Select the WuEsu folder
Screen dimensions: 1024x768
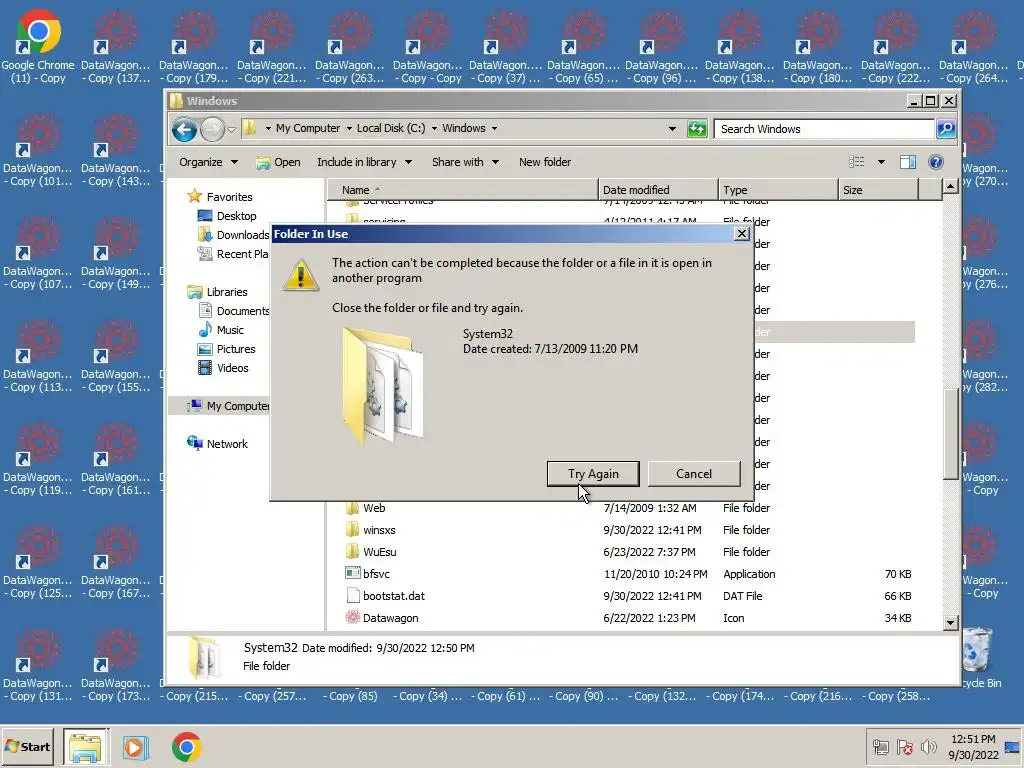point(371,552)
